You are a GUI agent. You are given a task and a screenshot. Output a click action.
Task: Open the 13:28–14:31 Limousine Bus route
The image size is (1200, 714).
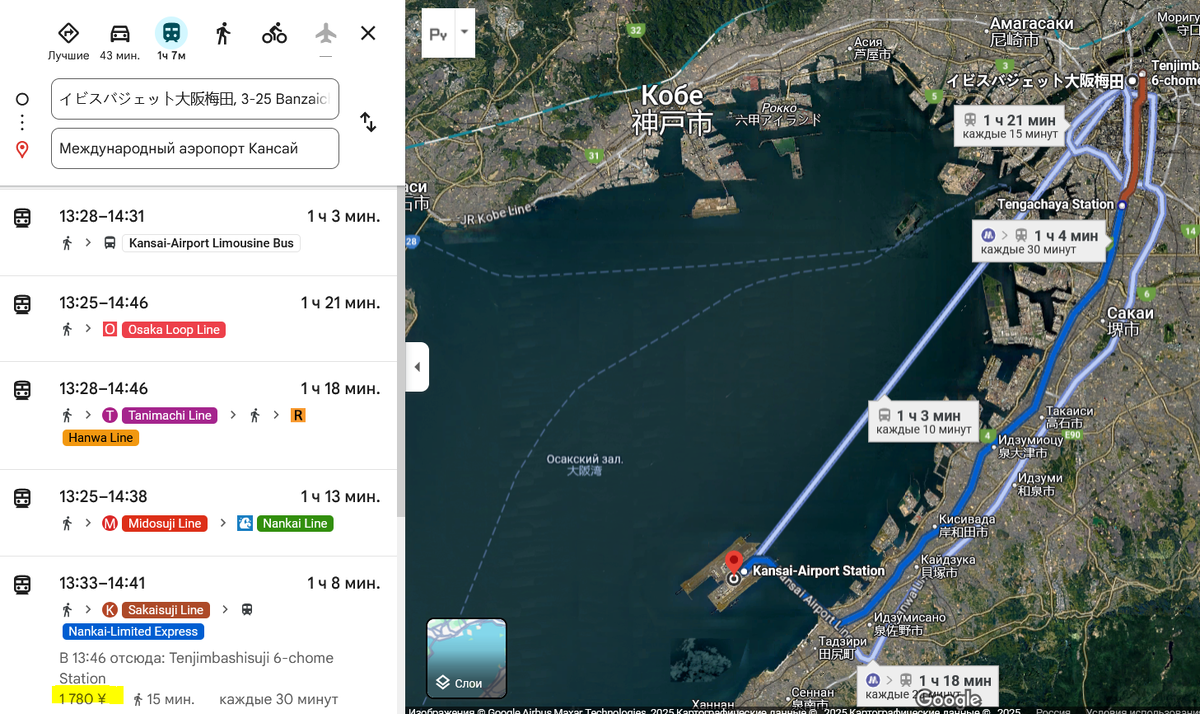(199, 230)
